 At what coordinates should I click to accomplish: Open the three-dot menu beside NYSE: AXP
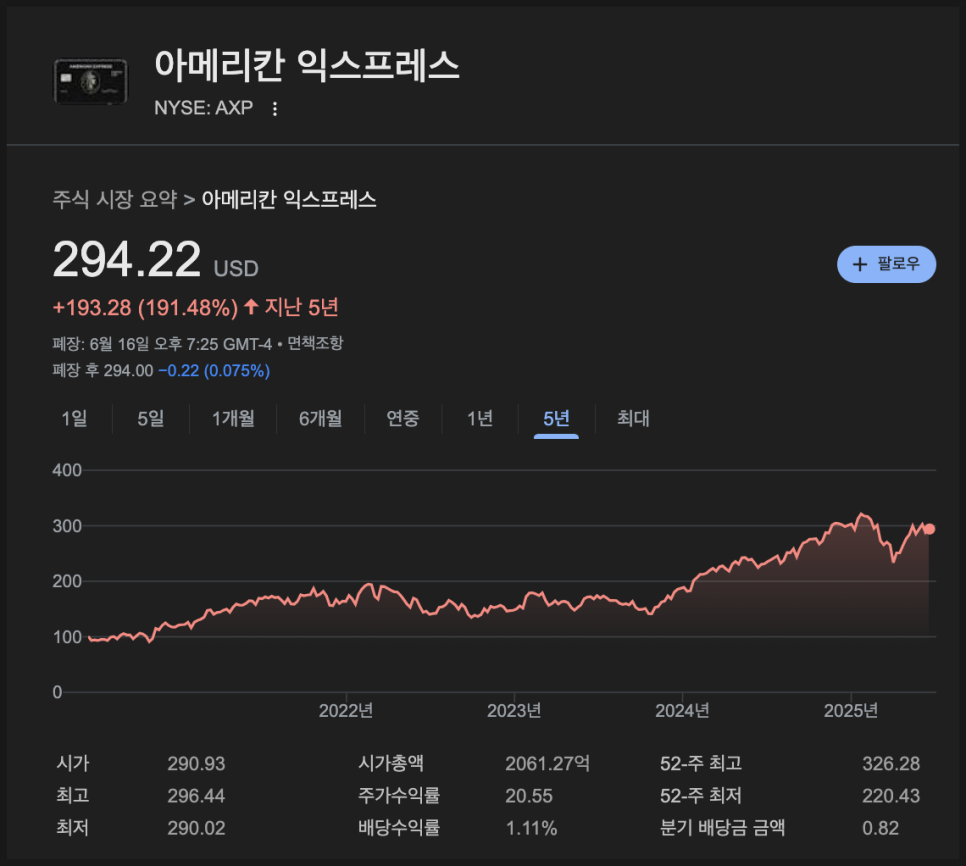point(275,109)
